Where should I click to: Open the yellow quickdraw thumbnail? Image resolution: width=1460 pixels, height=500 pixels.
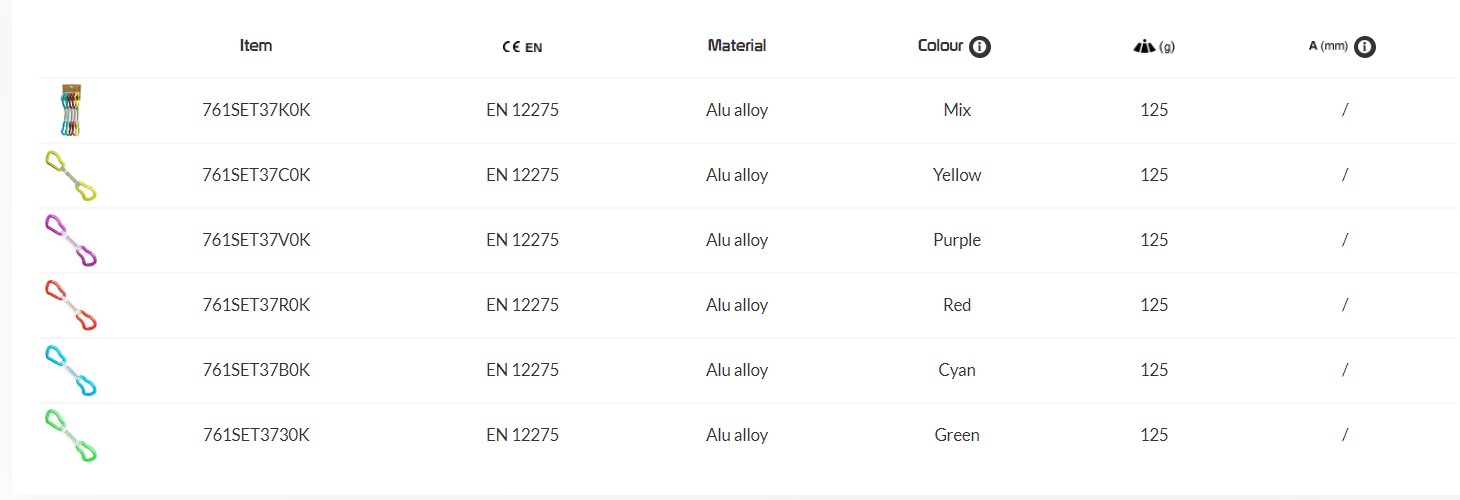coord(71,175)
